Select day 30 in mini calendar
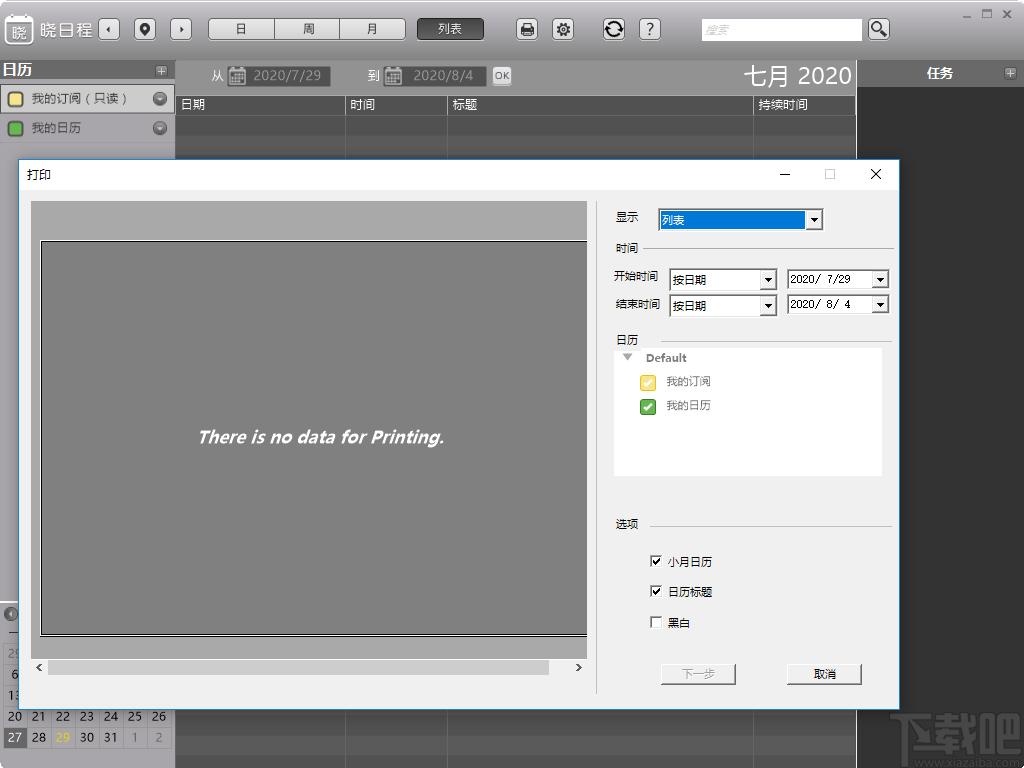1024x768 pixels. [x=87, y=737]
